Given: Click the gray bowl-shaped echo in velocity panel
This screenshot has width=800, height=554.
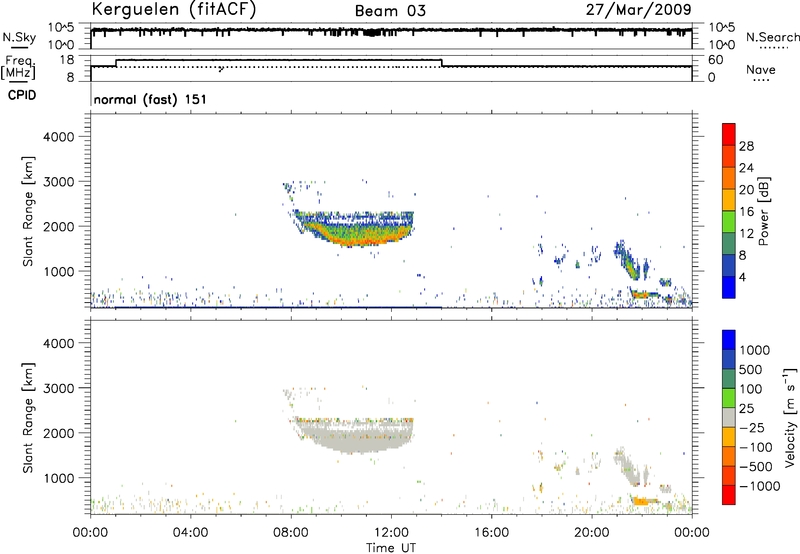Looking at the screenshot, I should 355,436.
